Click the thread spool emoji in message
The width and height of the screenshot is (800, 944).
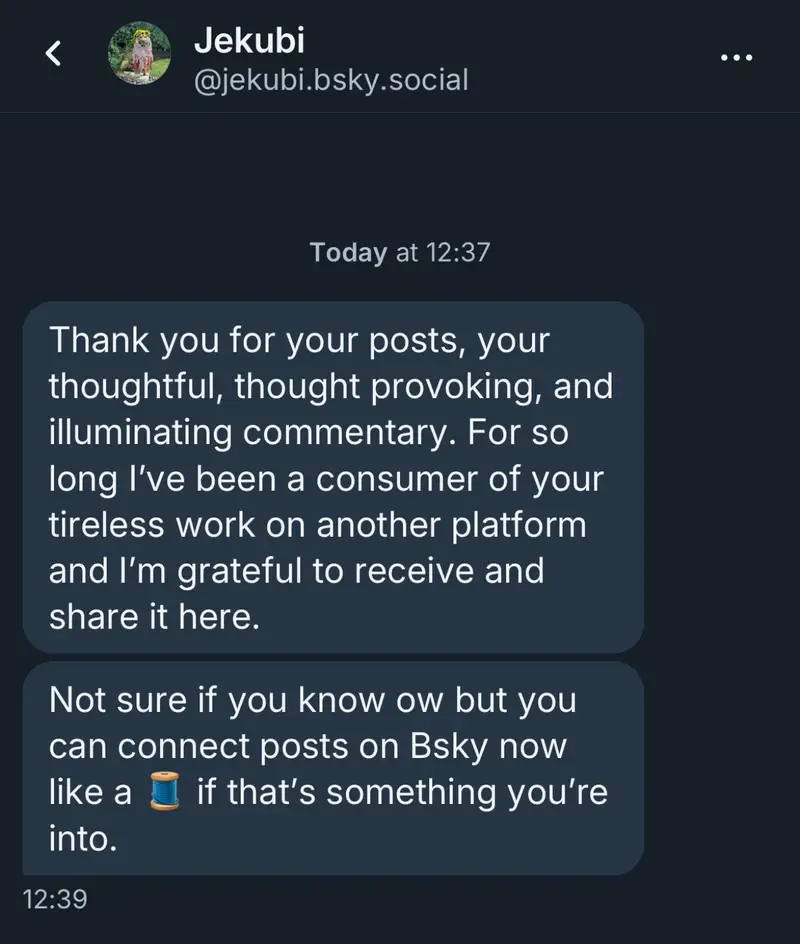(164, 792)
